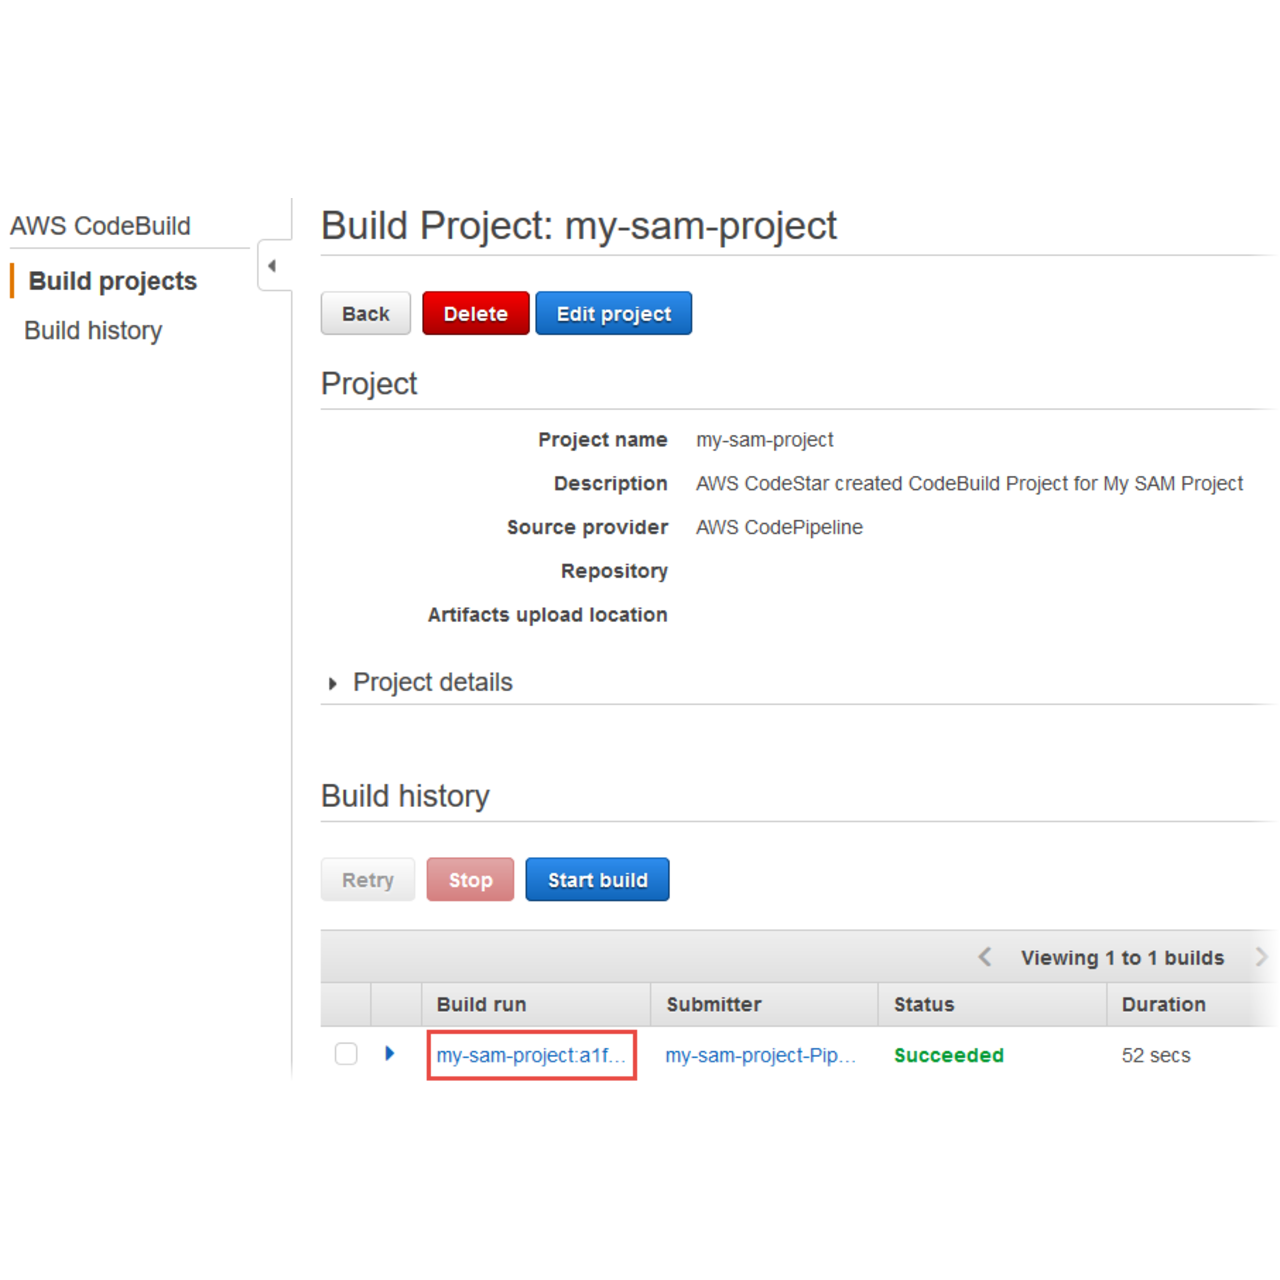Select Build projects in the sidebar

(x=113, y=281)
